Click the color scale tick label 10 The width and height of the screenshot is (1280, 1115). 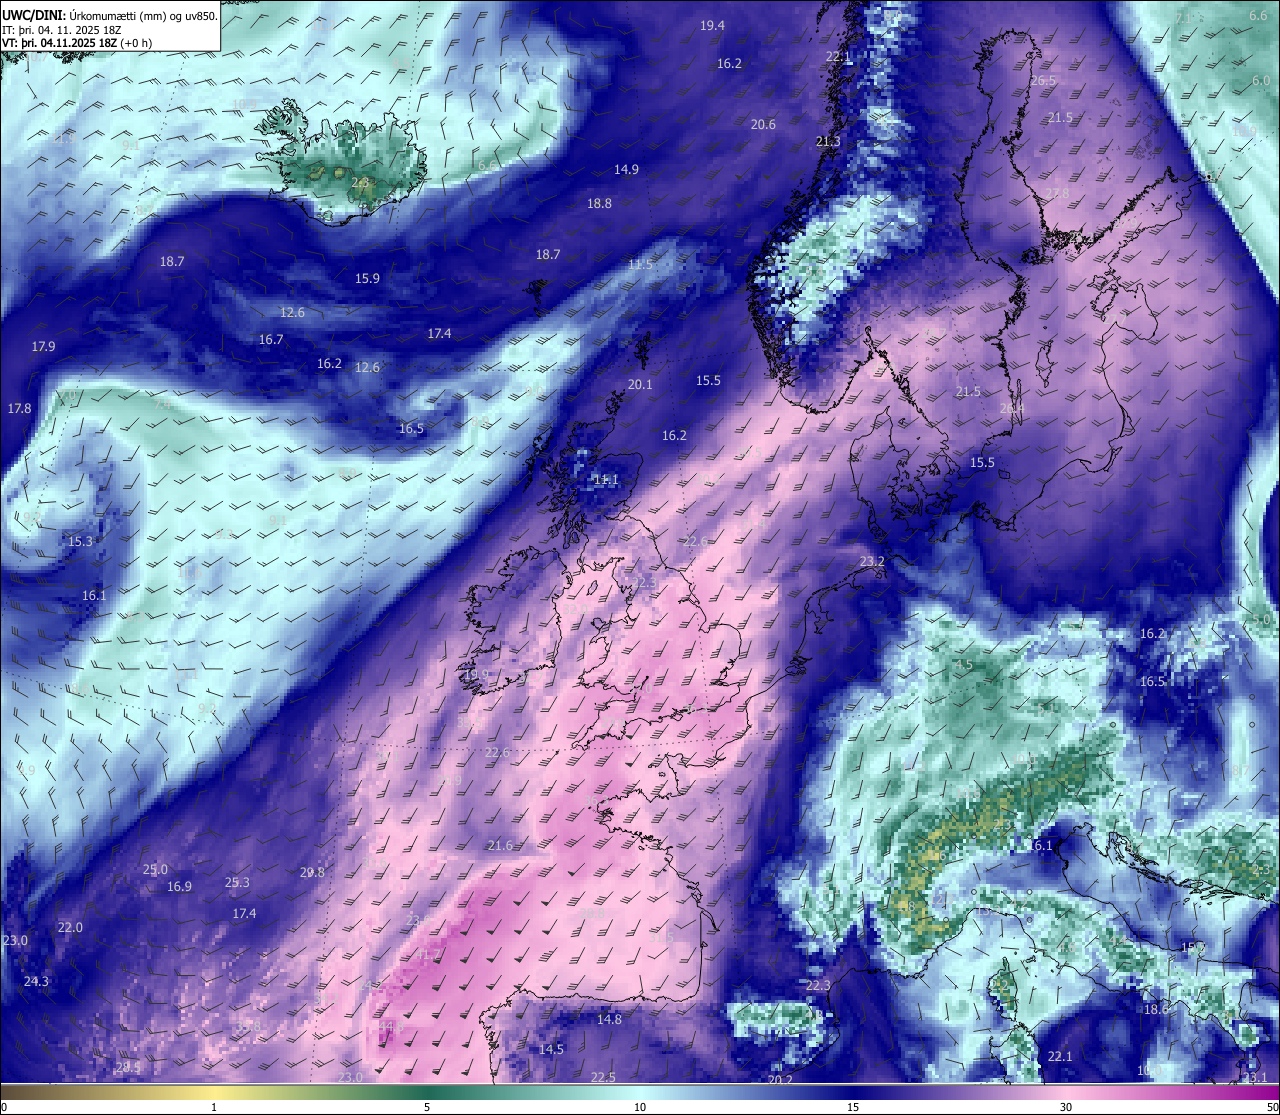640,1107
